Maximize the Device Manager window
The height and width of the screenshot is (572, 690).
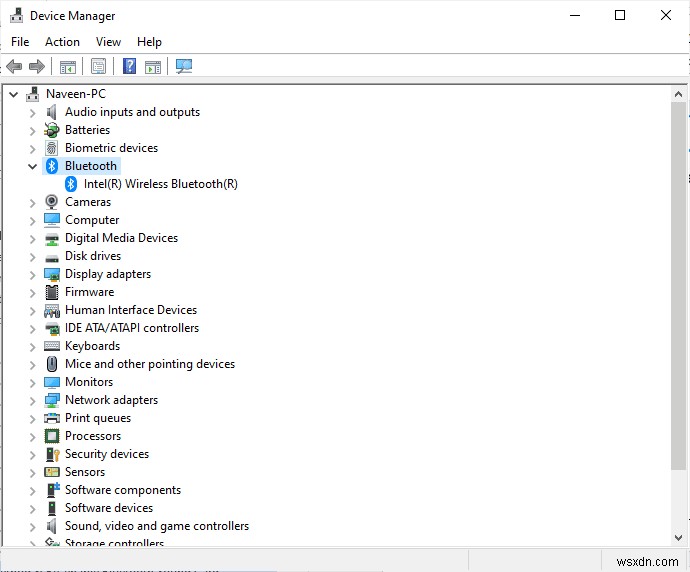620,15
